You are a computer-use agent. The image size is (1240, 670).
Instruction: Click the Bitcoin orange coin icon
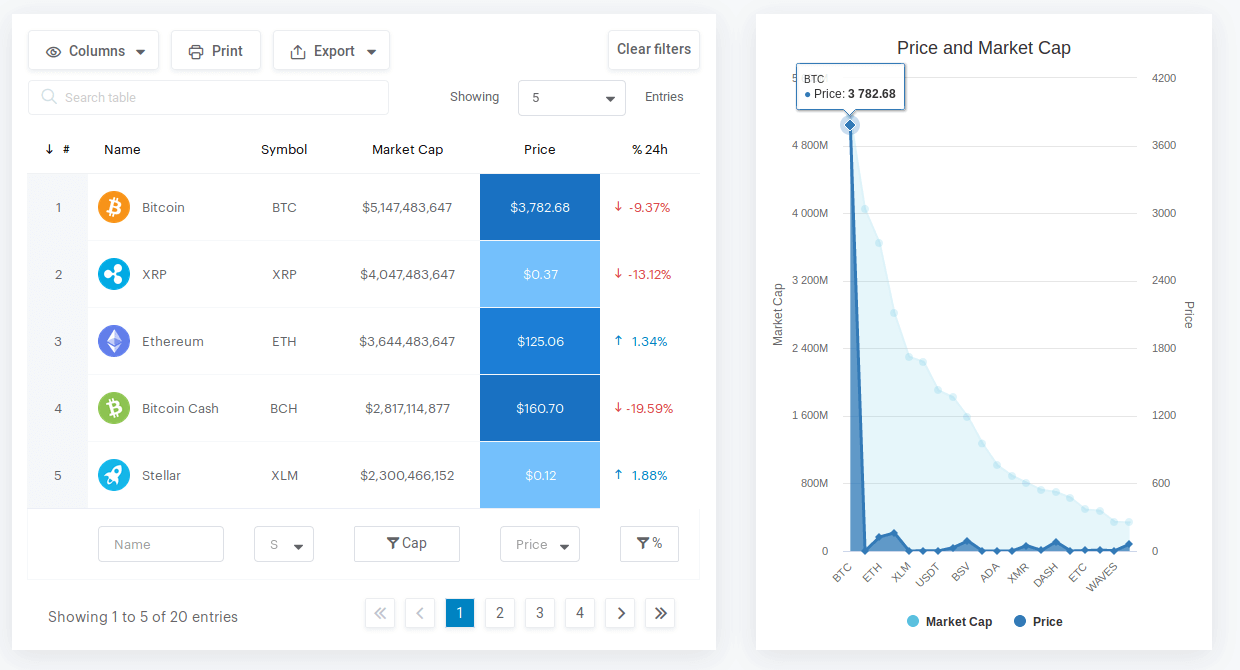114,207
